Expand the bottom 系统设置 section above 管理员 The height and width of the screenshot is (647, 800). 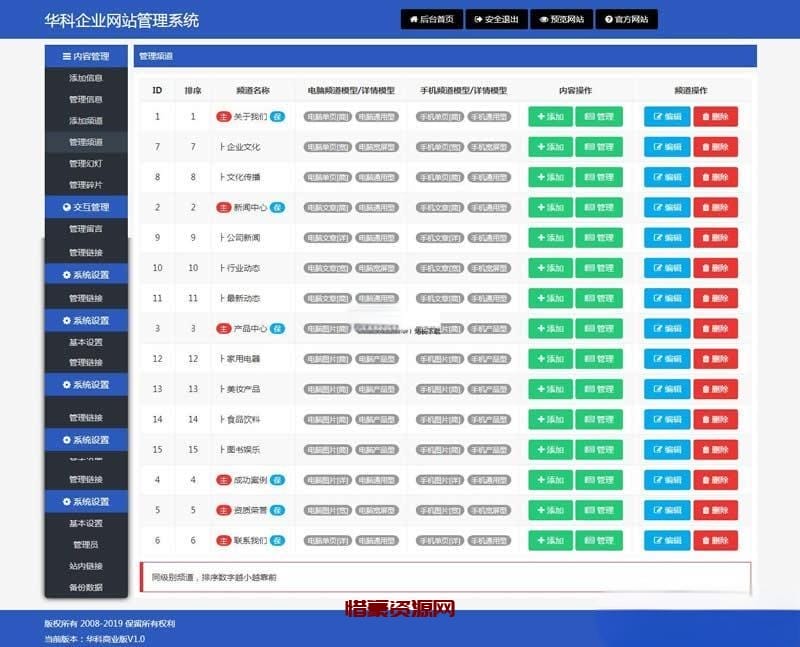pos(86,501)
